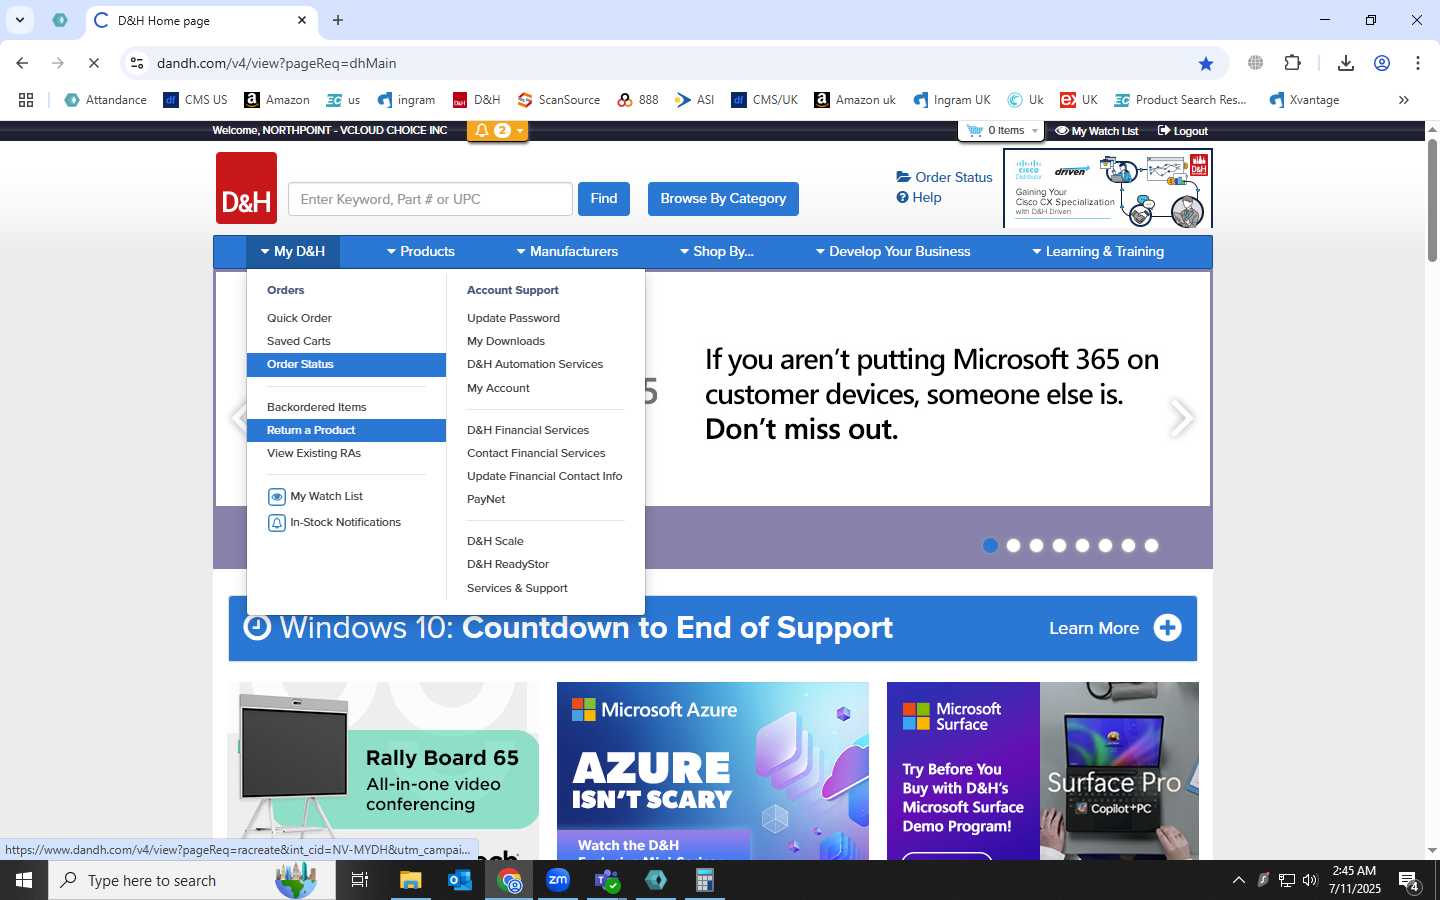Click the stop loading X button
This screenshot has height=900, width=1440.
93,63
